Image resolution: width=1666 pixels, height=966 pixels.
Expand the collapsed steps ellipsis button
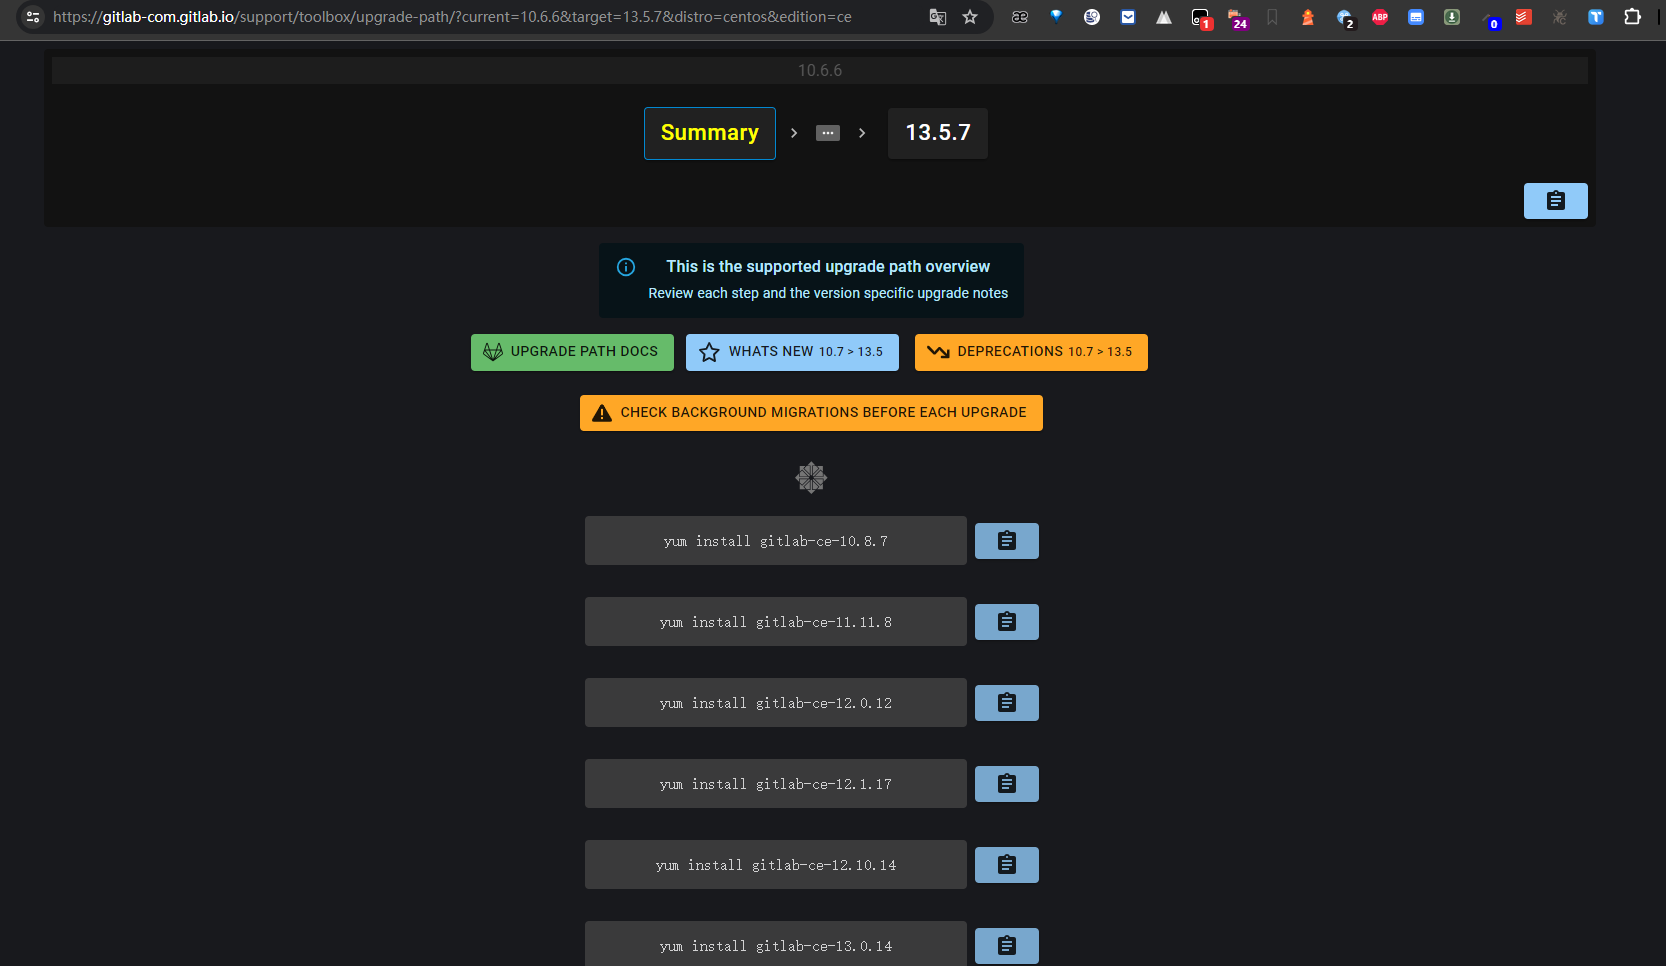tap(828, 133)
